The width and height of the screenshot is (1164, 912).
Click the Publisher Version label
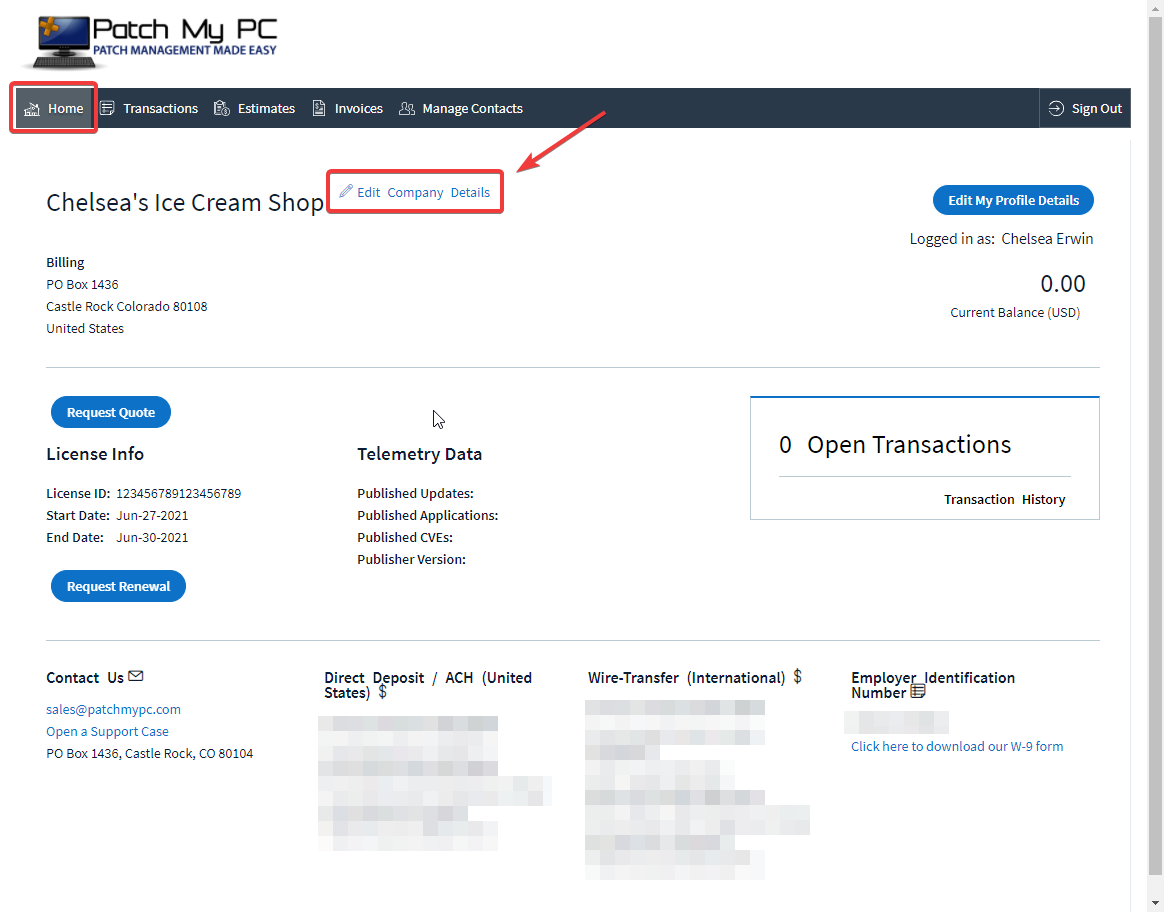pyautogui.click(x=411, y=560)
